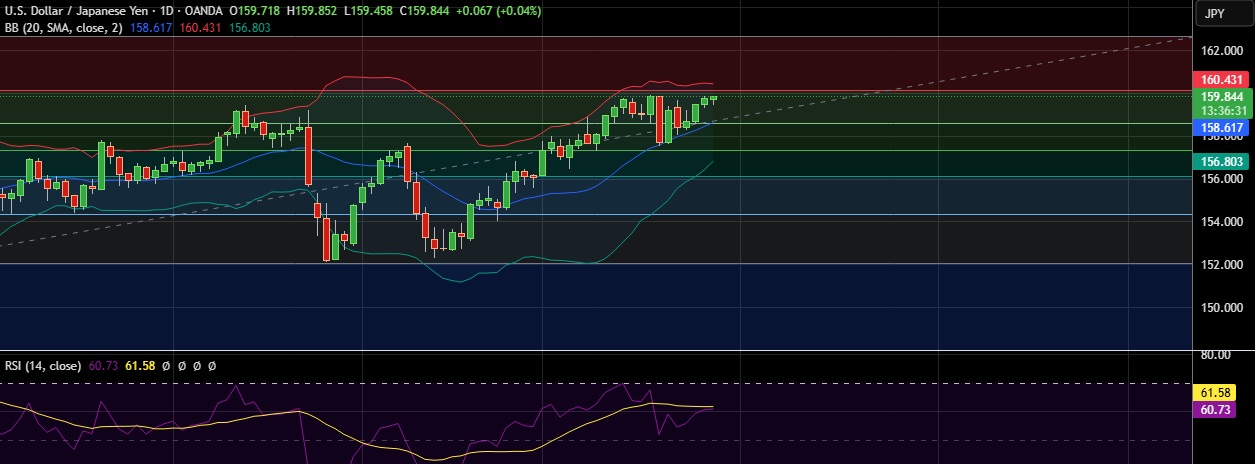Click the OANDA source name in the title
Viewport: 1255px width, 464px height.
click(203, 11)
